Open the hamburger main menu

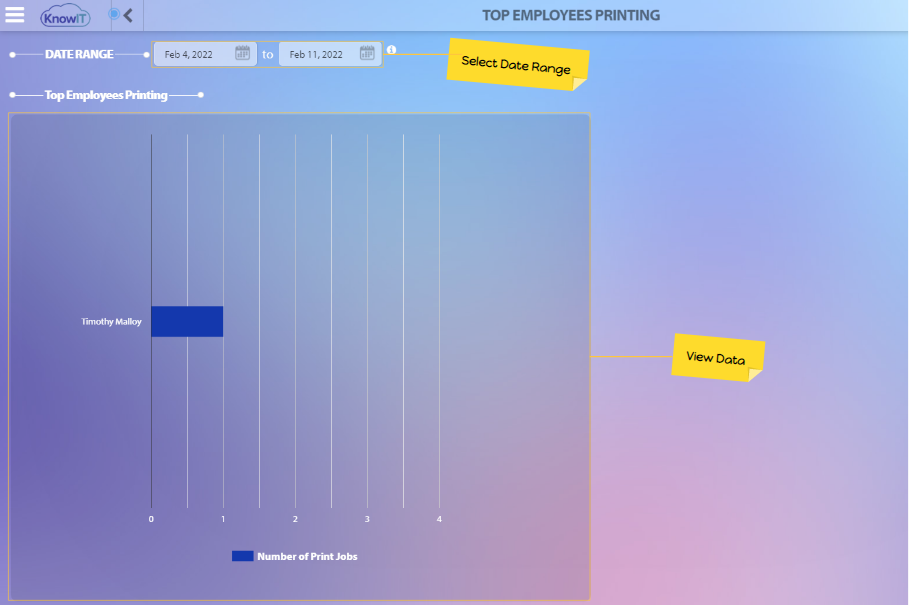click(15, 14)
